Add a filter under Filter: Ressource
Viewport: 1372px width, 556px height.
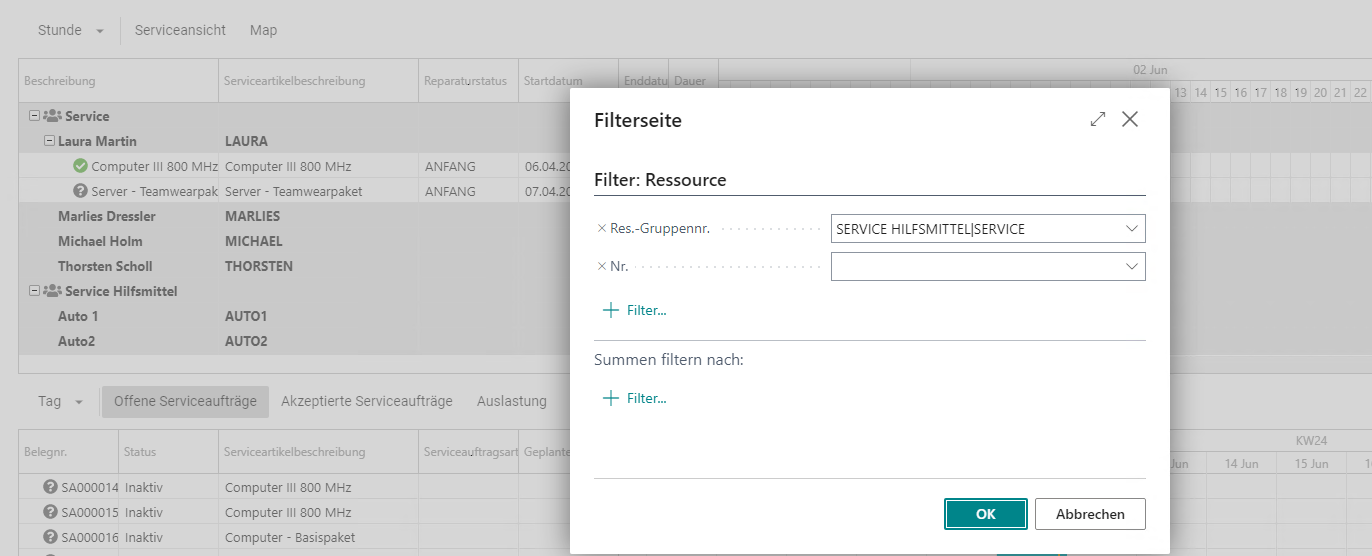(635, 310)
